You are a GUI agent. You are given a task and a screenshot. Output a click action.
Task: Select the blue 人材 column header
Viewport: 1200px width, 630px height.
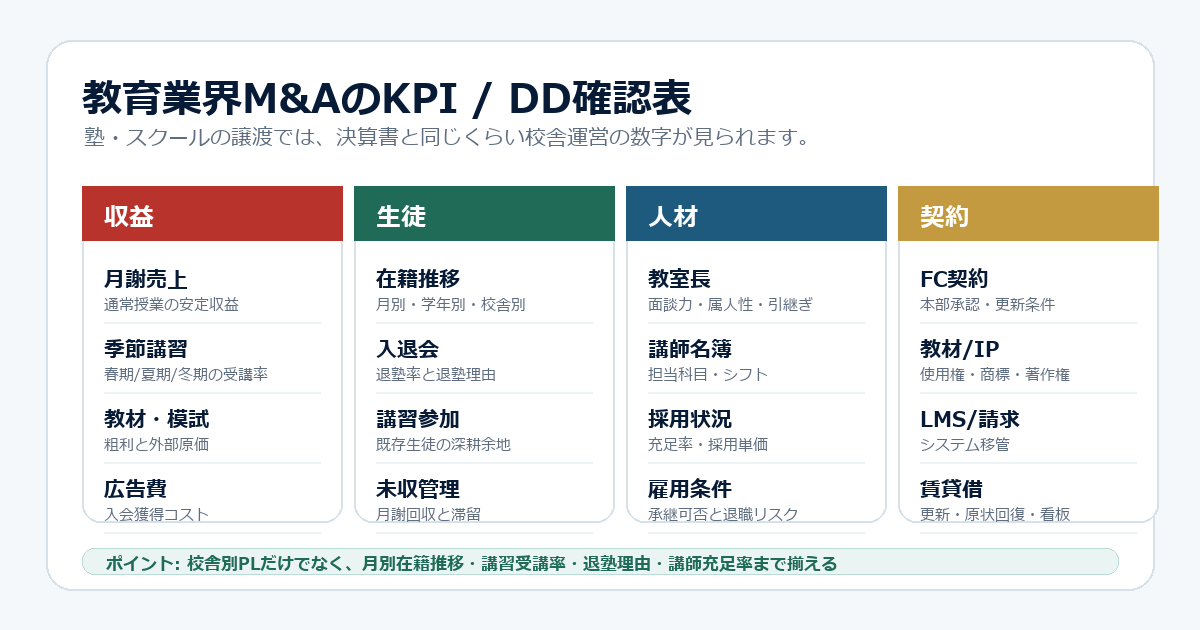coord(756,214)
